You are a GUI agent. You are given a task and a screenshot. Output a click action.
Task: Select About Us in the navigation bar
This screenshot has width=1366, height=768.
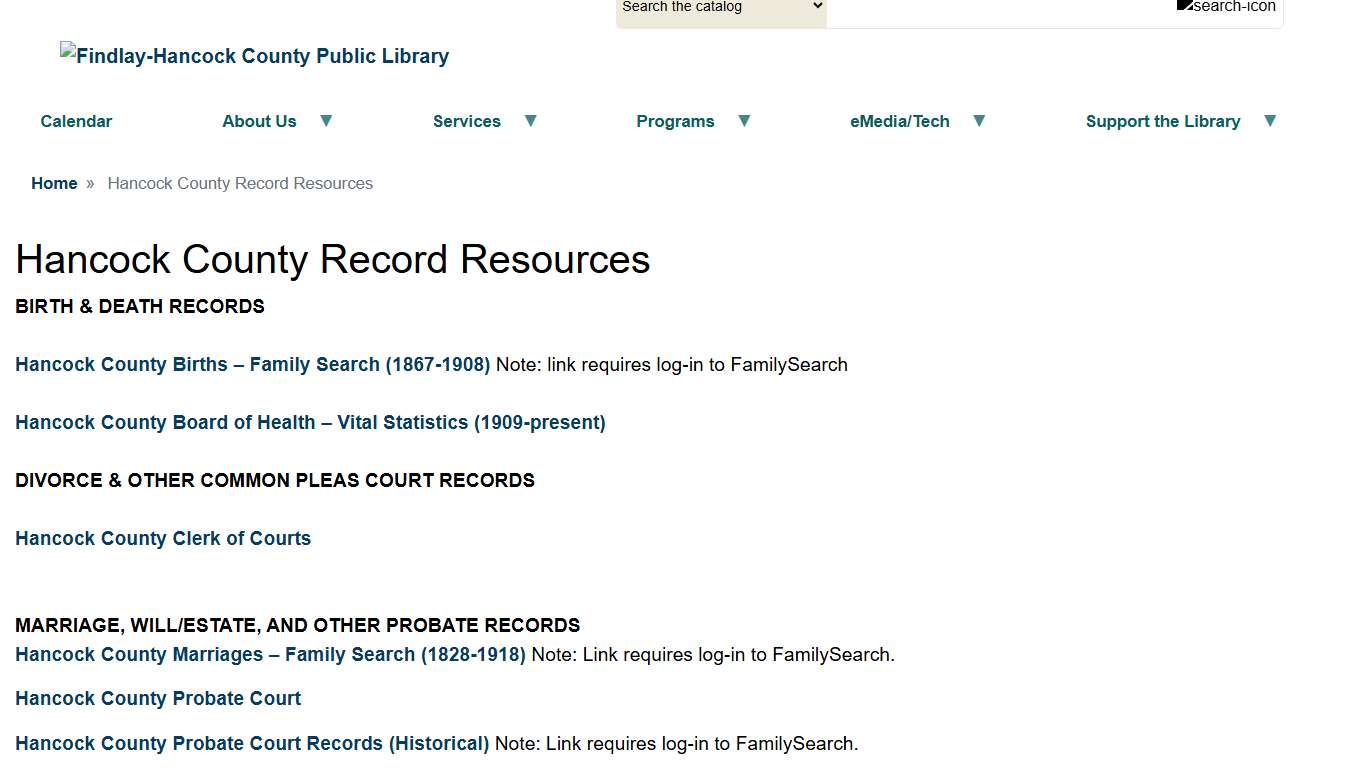tap(259, 120)
